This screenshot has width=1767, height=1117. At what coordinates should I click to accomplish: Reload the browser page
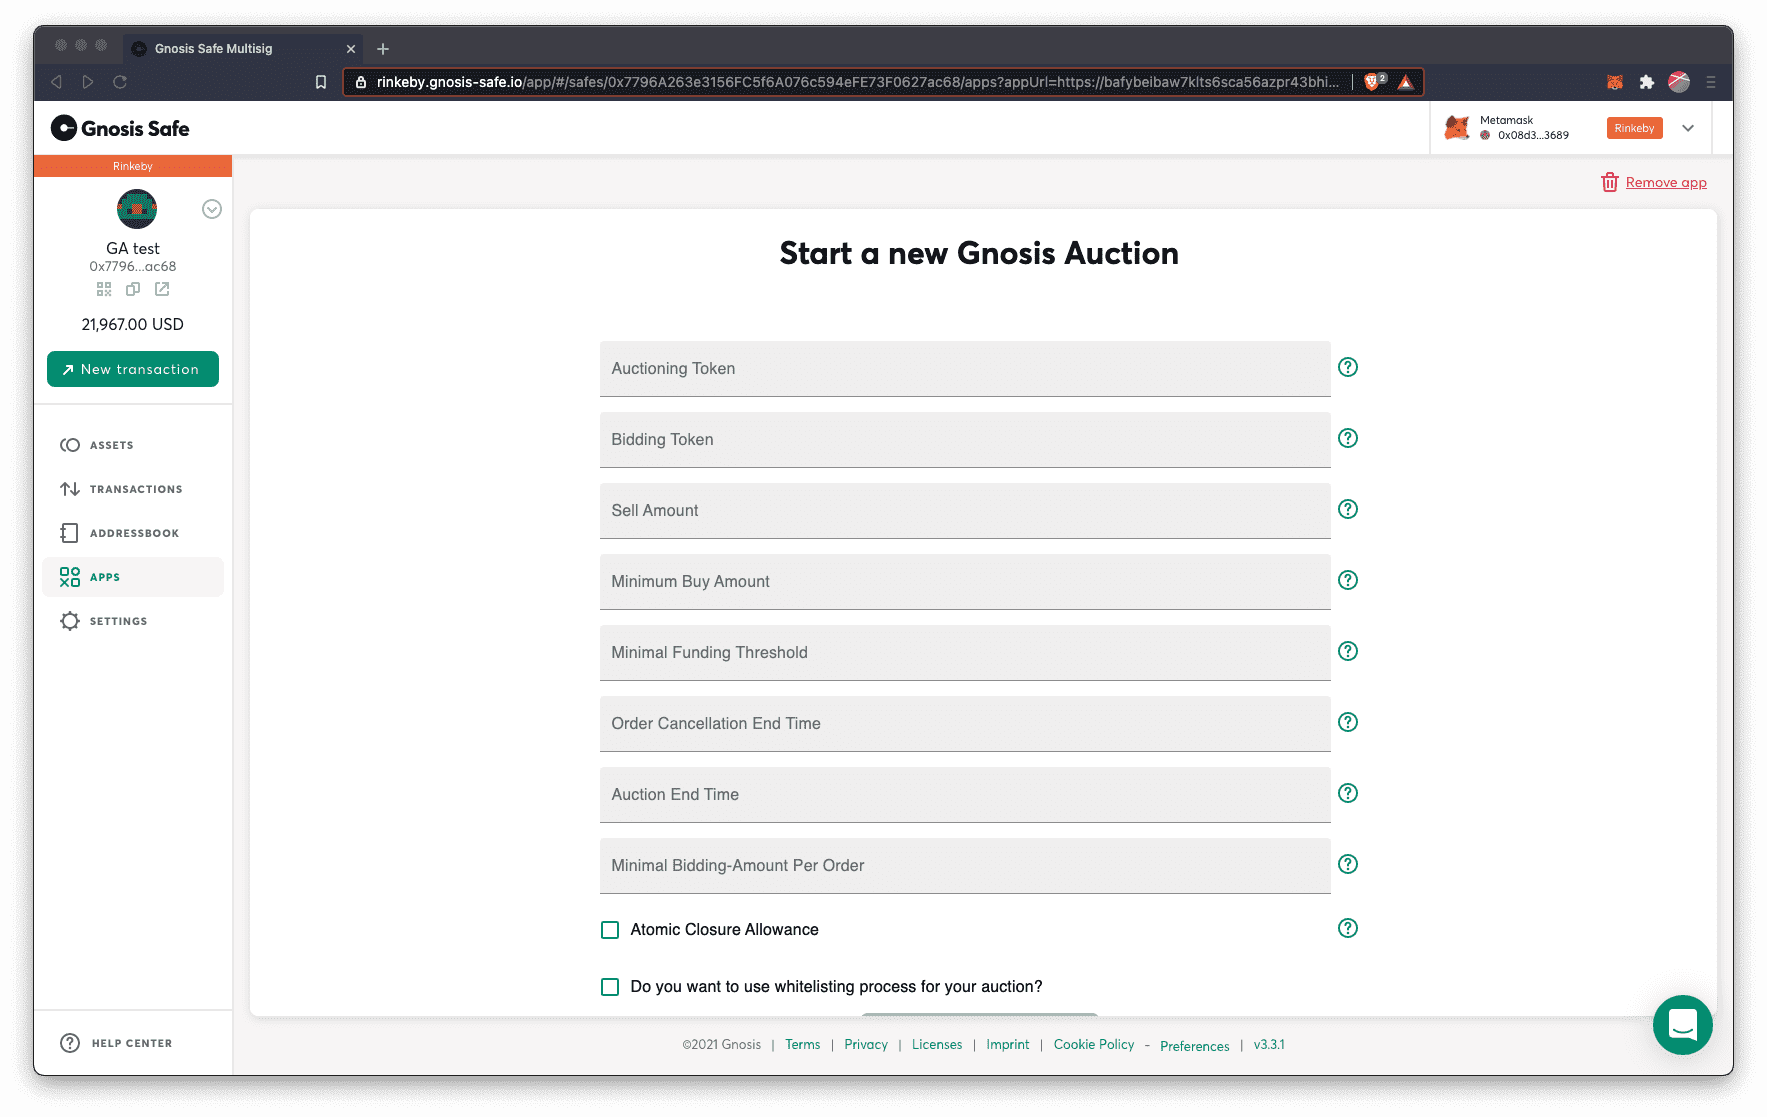click(x=120, y=82)
